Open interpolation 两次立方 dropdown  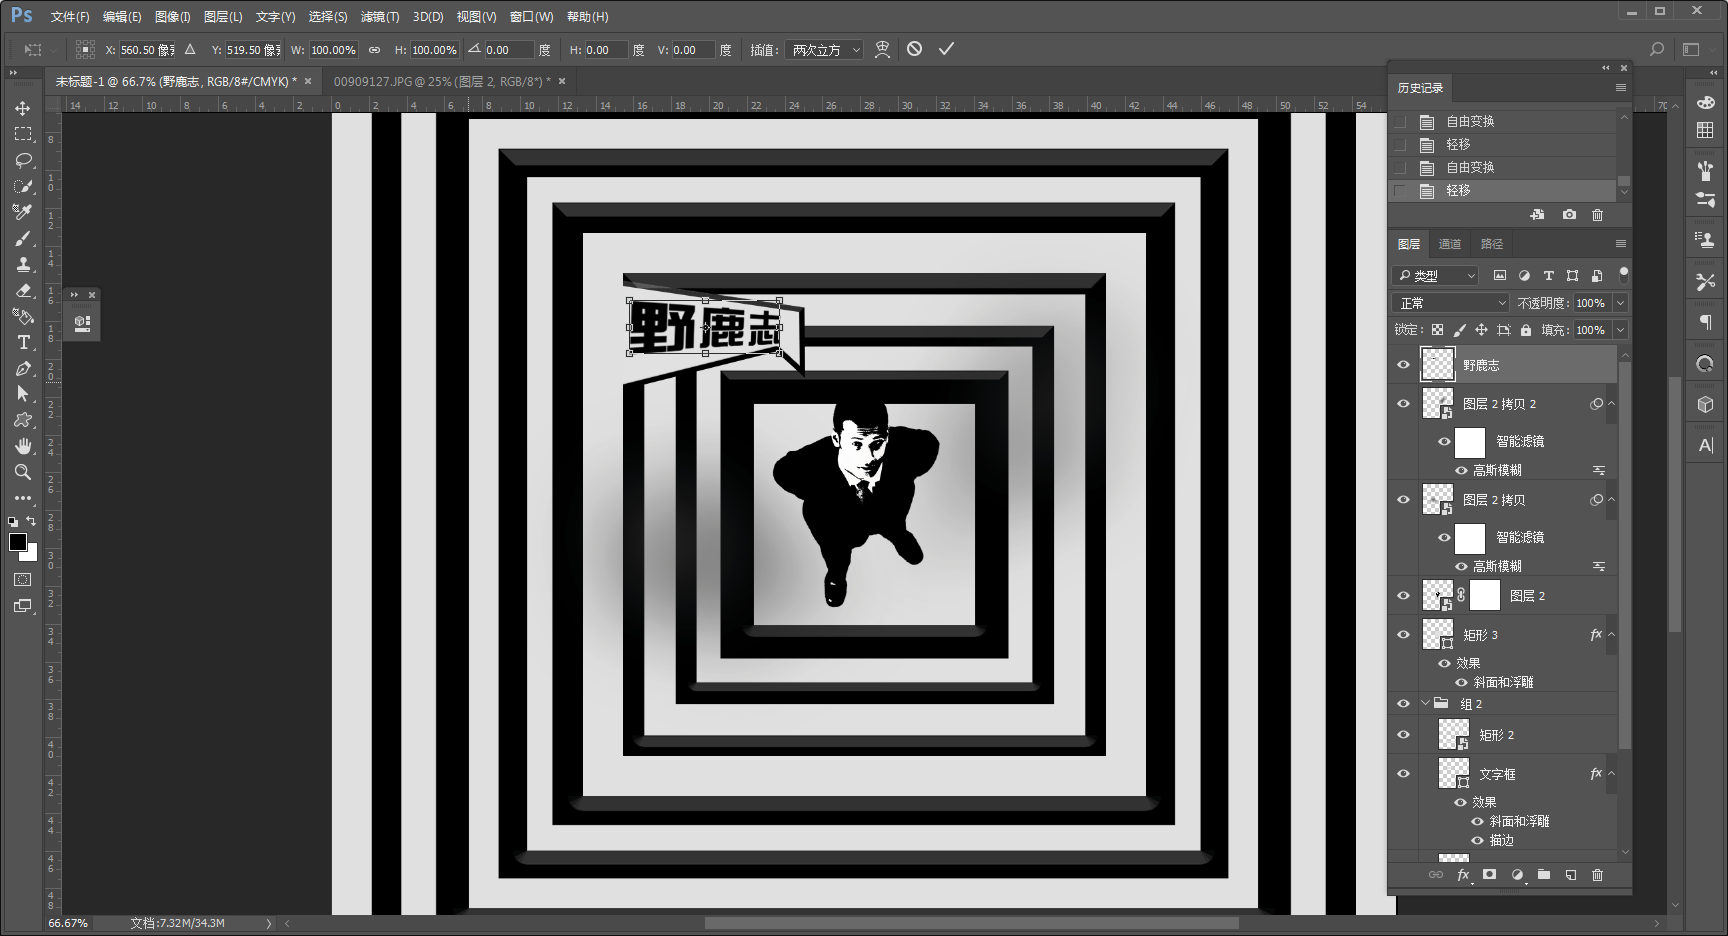825,50
